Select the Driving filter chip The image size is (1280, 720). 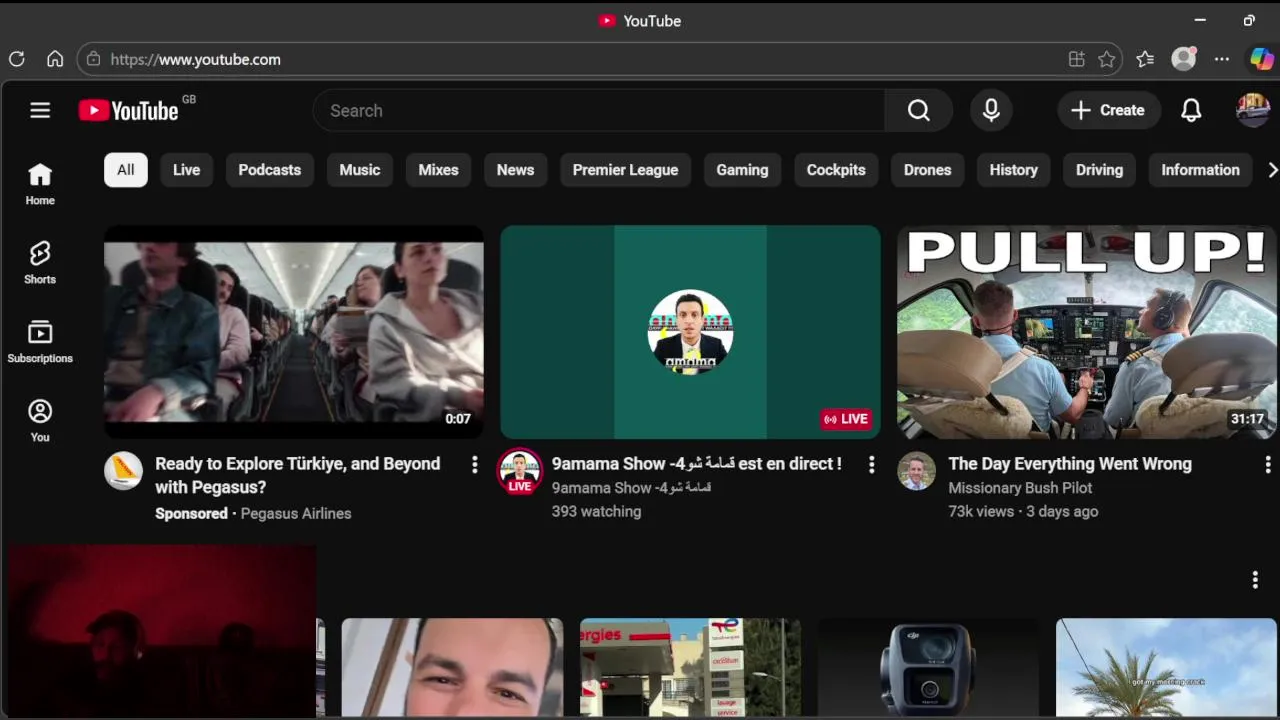pyautogui.click(x=1099, y=170)
